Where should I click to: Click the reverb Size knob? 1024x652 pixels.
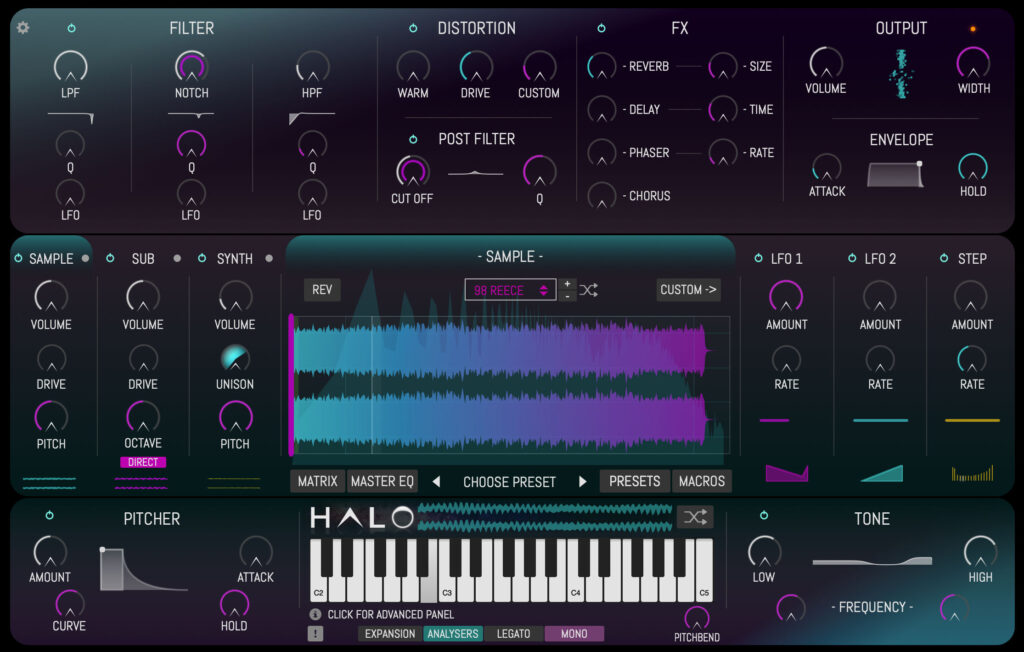point(723,67)
